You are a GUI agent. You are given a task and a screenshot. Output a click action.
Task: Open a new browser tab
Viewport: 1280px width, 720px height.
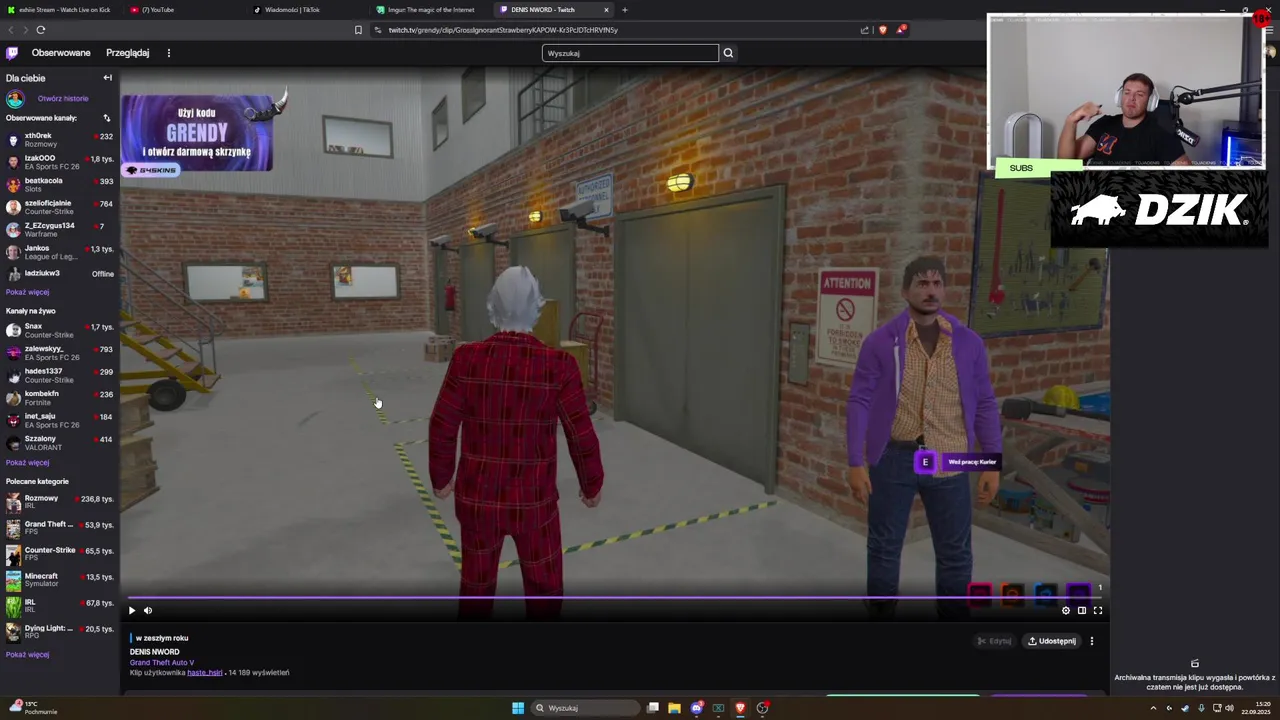pyautogui.click(x=625, y=10)
